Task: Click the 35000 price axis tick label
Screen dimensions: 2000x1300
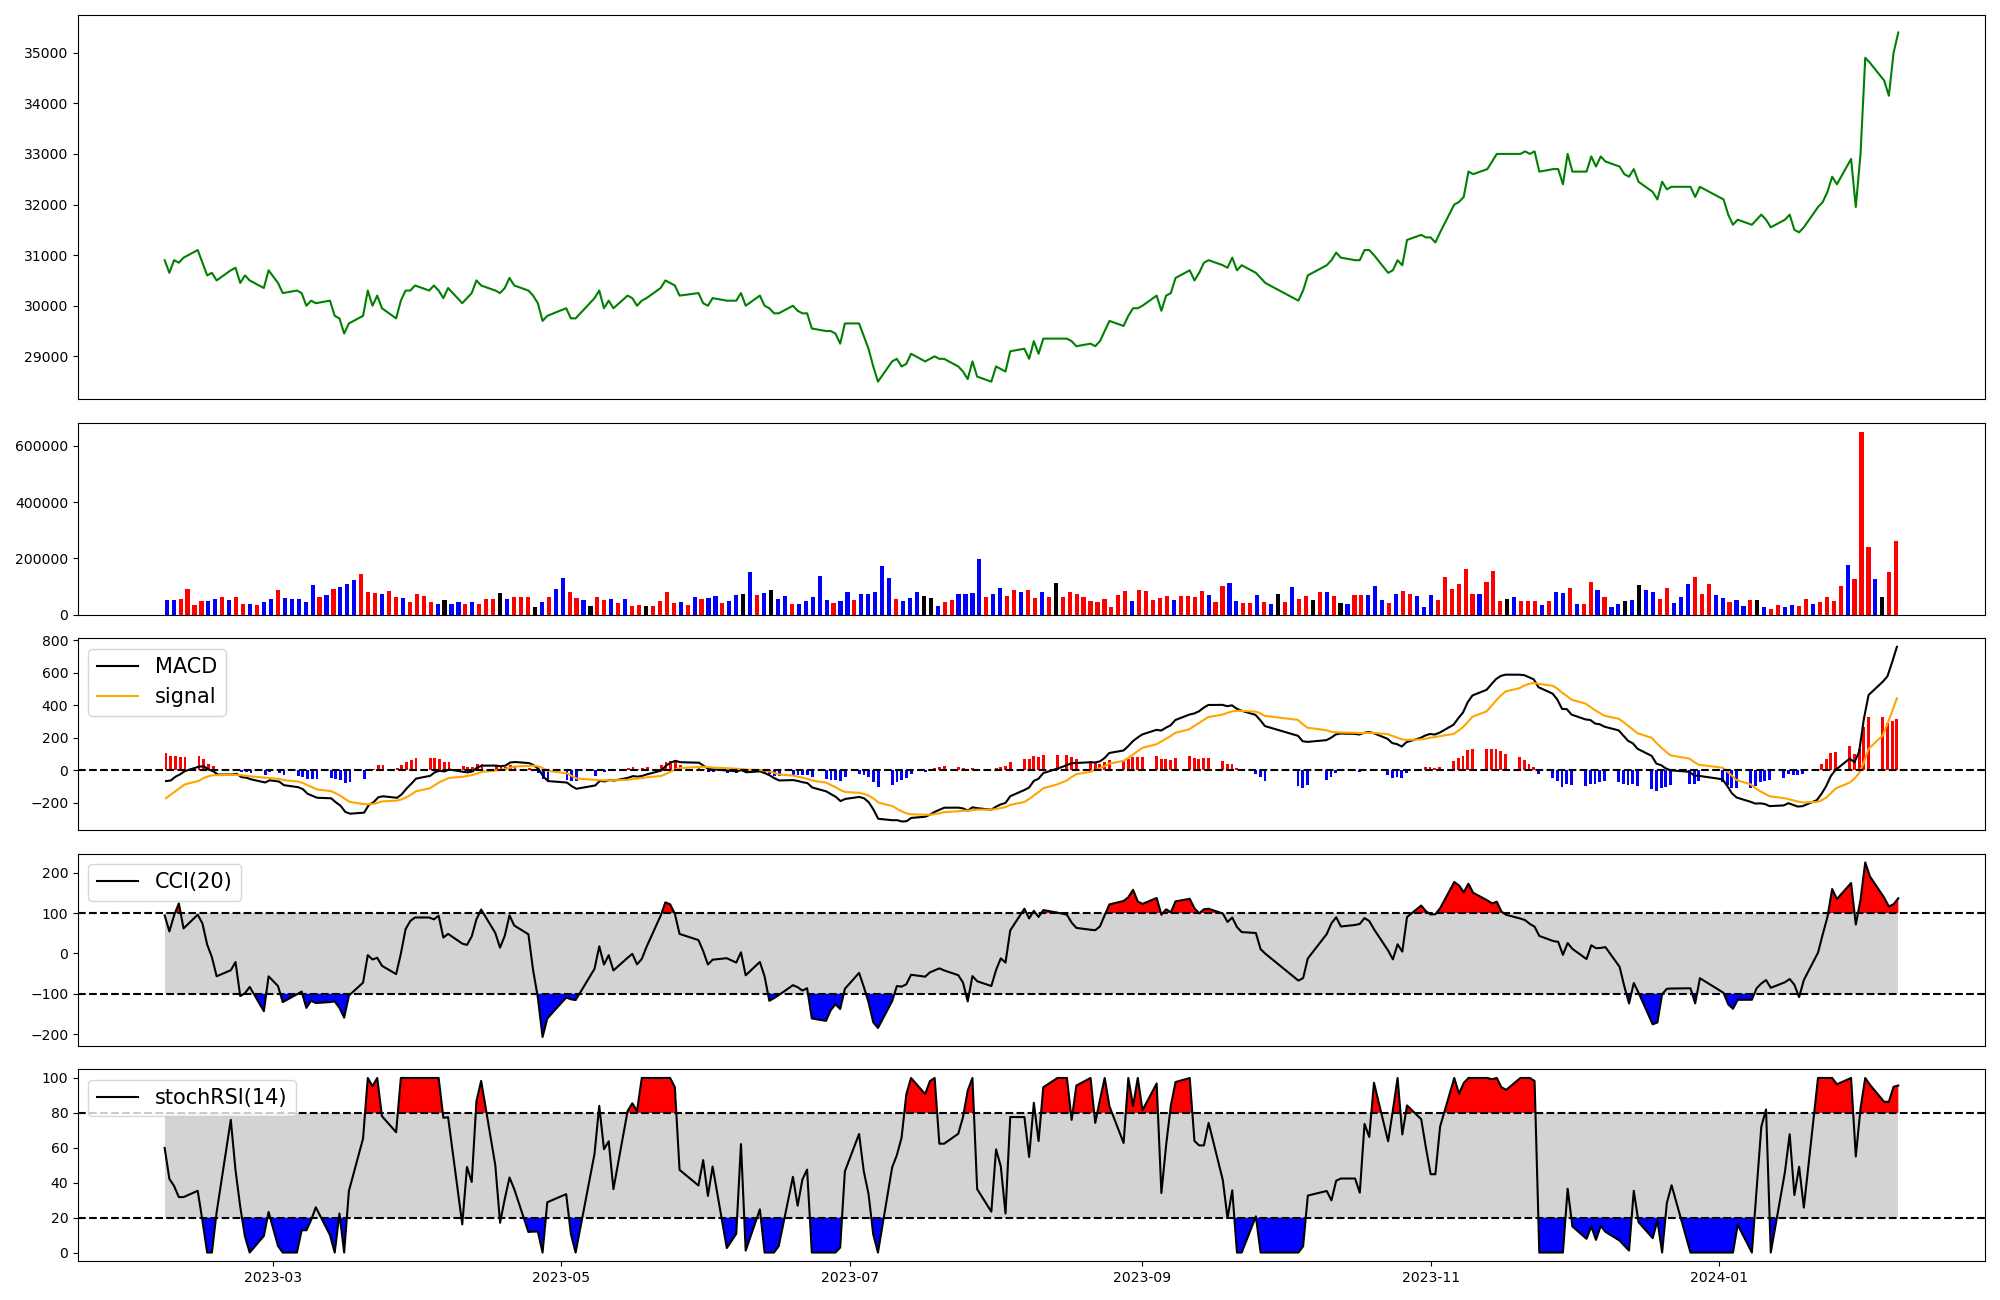Action: (x=45, y=53)
